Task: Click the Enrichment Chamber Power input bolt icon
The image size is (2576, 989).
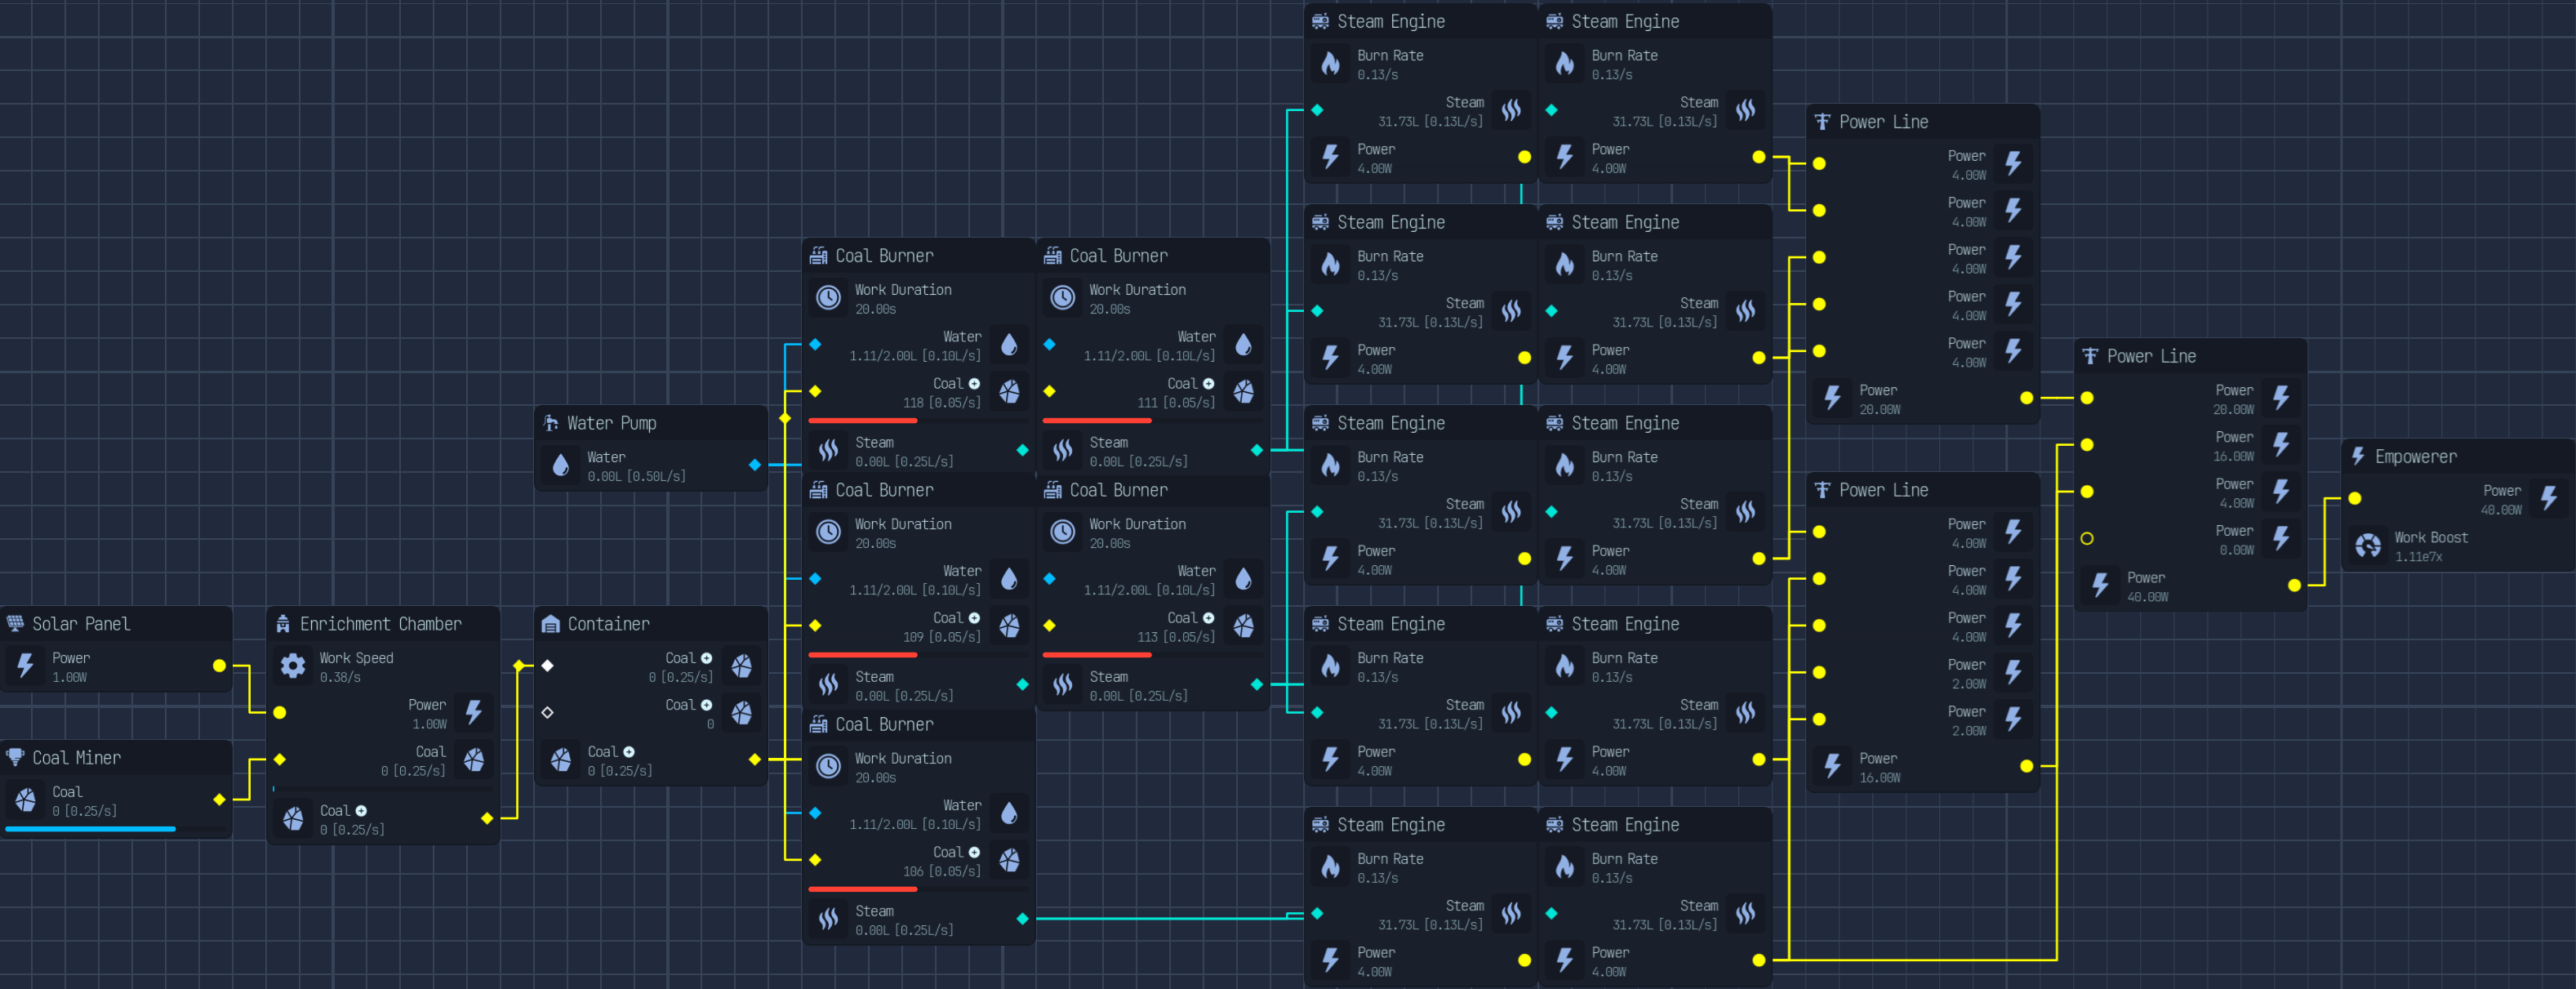Action: pos(474,712)
